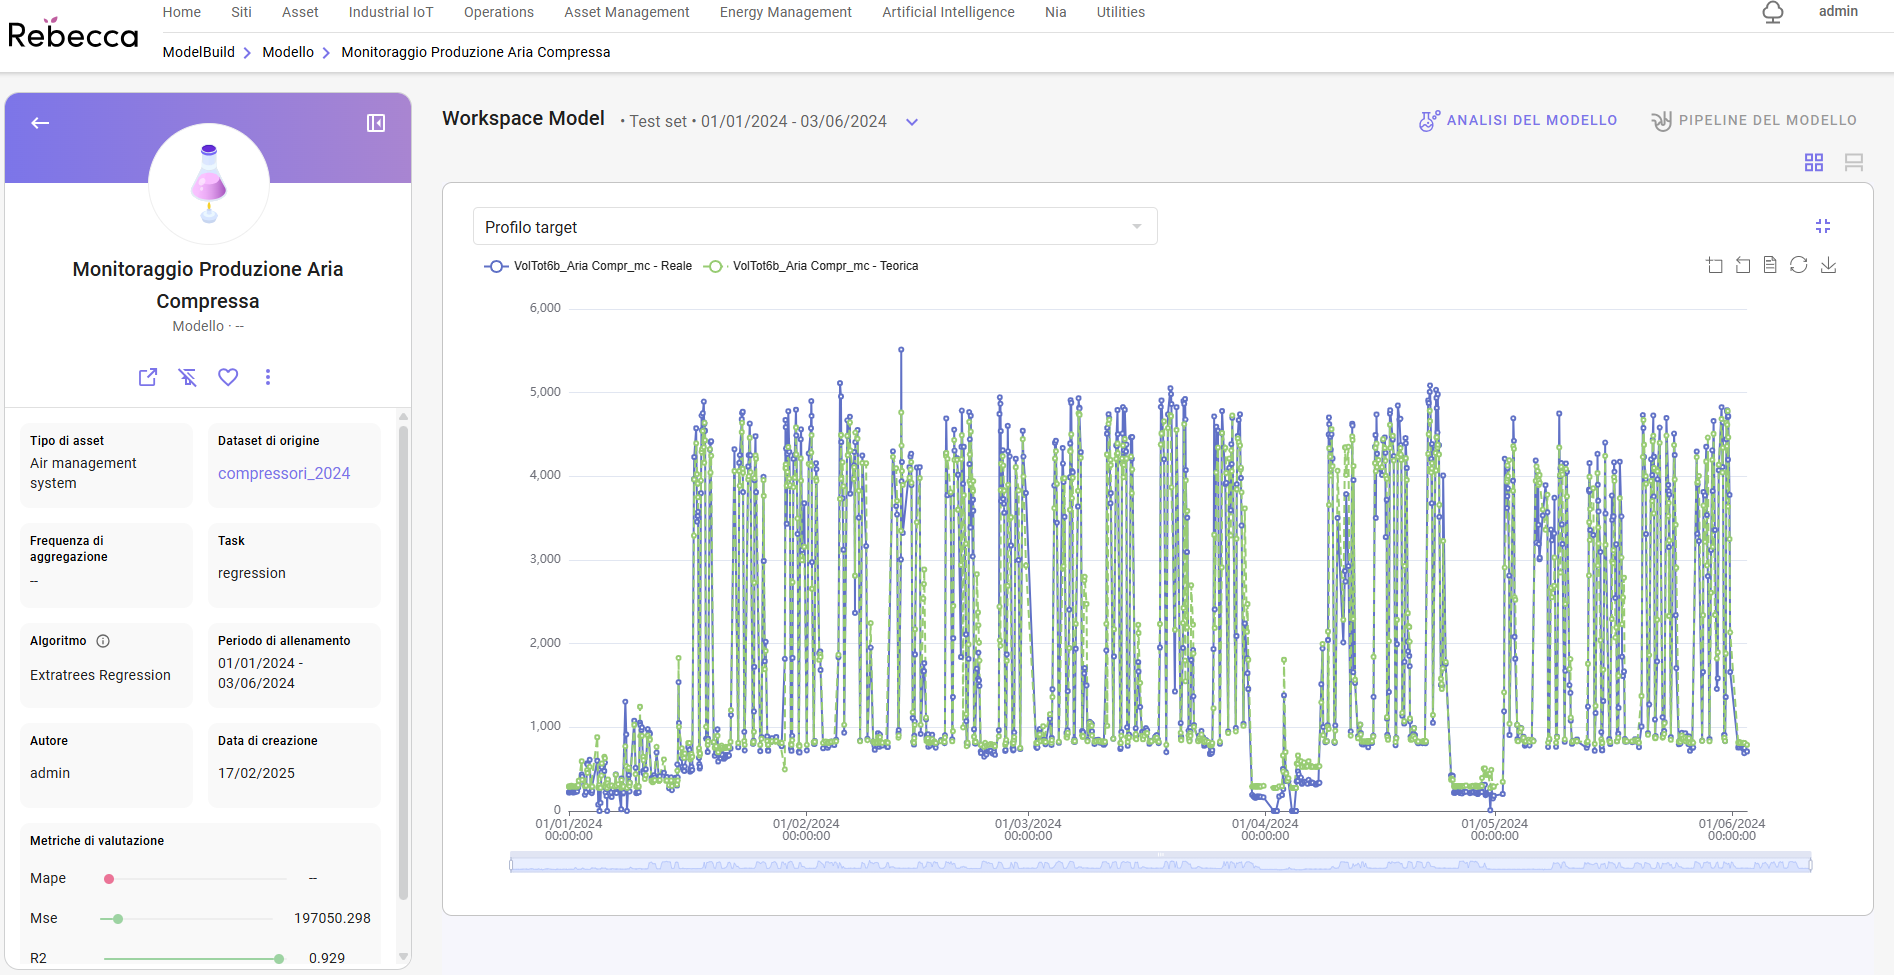The image size is (1894, 975).
Task: Click the ANALISI DEL MODELLO button
Action: point(1517,120)
